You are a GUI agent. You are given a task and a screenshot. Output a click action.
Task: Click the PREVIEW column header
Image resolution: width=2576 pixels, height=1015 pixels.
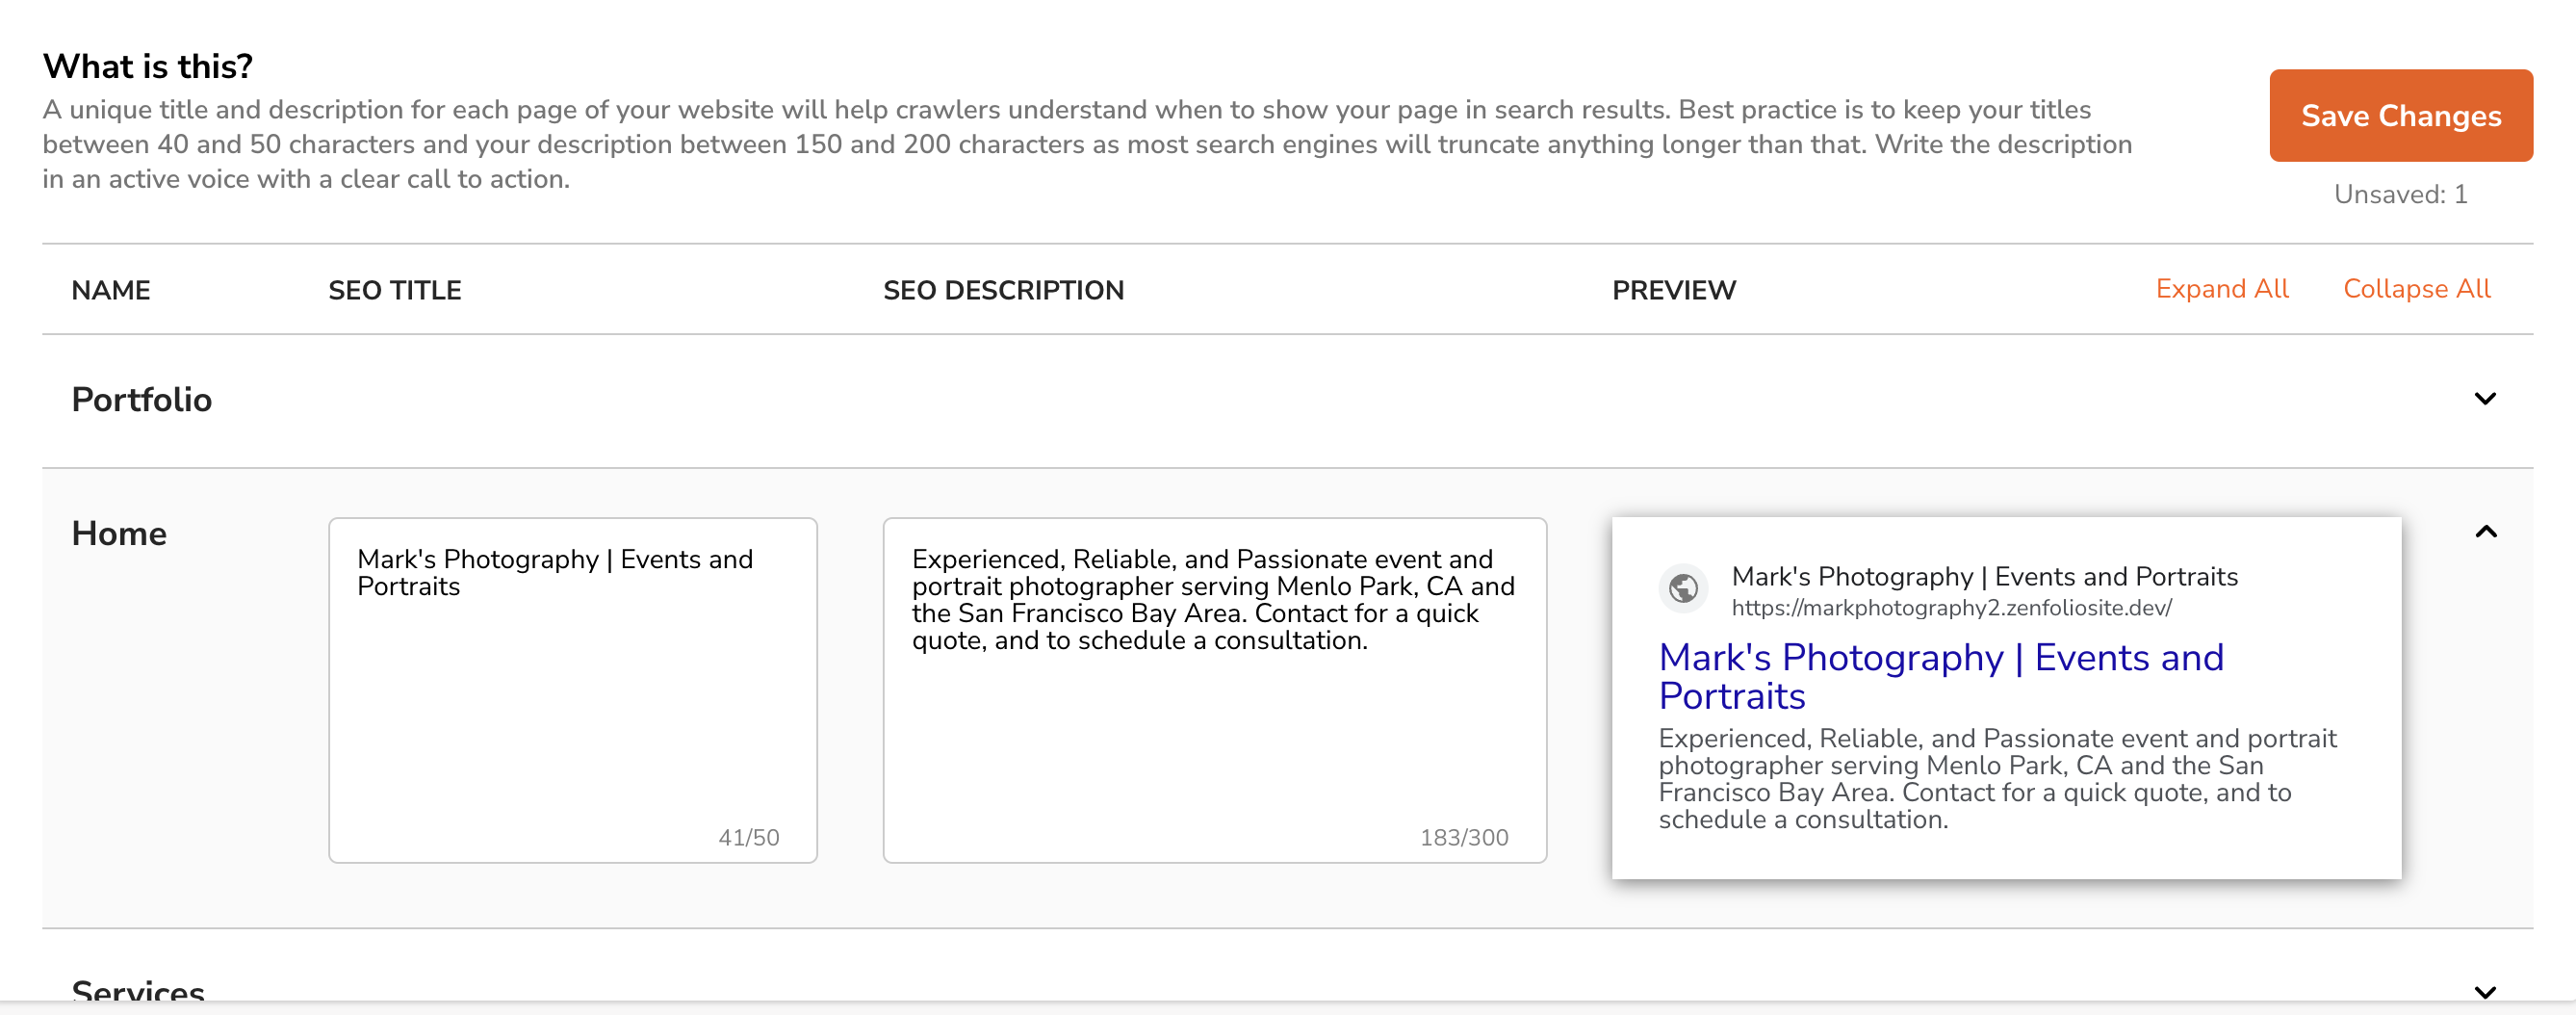coord(1673,290)
